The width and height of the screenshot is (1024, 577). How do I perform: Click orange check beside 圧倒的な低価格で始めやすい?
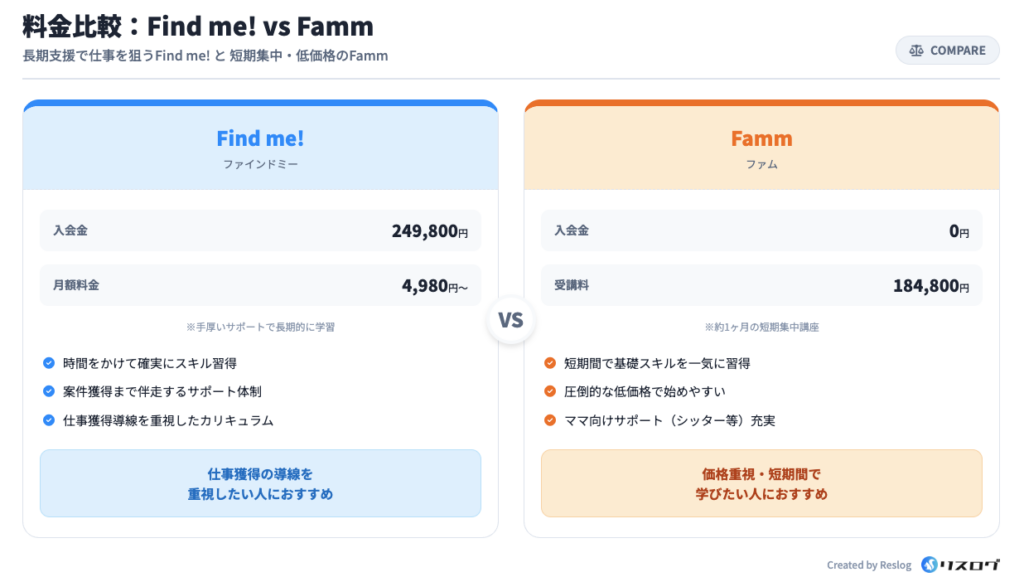pyautogui.click(x=550, y=391)
